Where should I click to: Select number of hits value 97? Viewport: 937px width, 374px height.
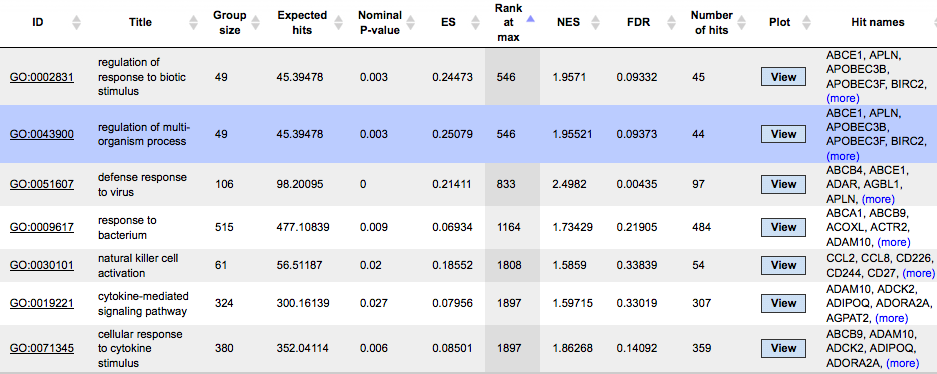699,185
